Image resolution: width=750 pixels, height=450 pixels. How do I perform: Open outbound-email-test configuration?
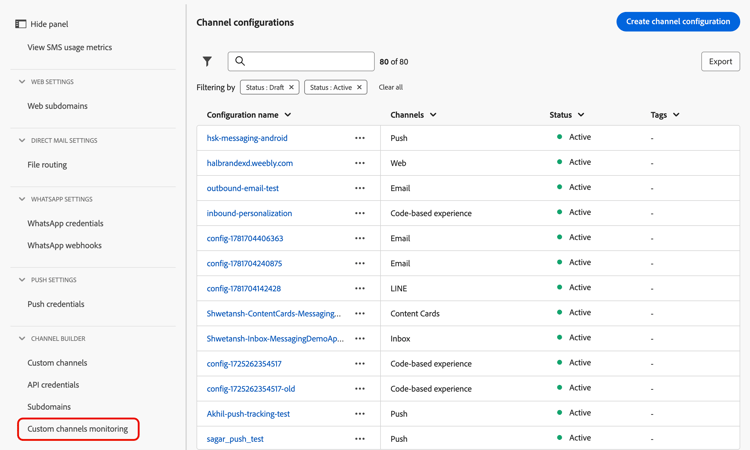point(243,188)
